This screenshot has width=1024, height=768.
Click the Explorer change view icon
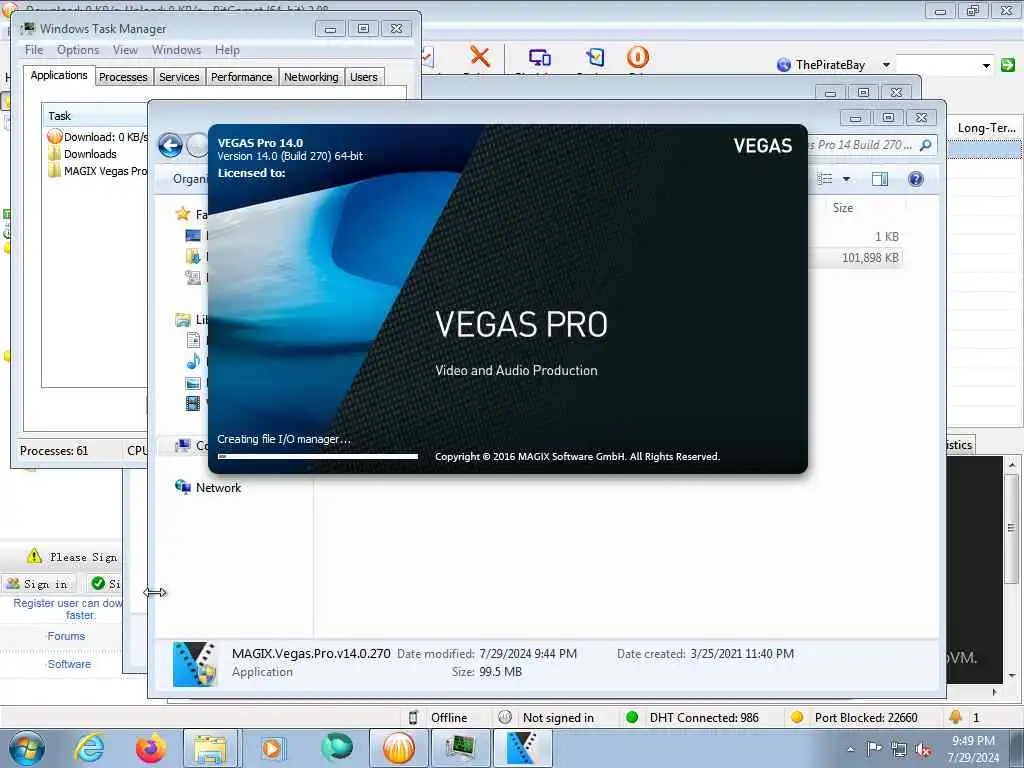click(825, 179)
